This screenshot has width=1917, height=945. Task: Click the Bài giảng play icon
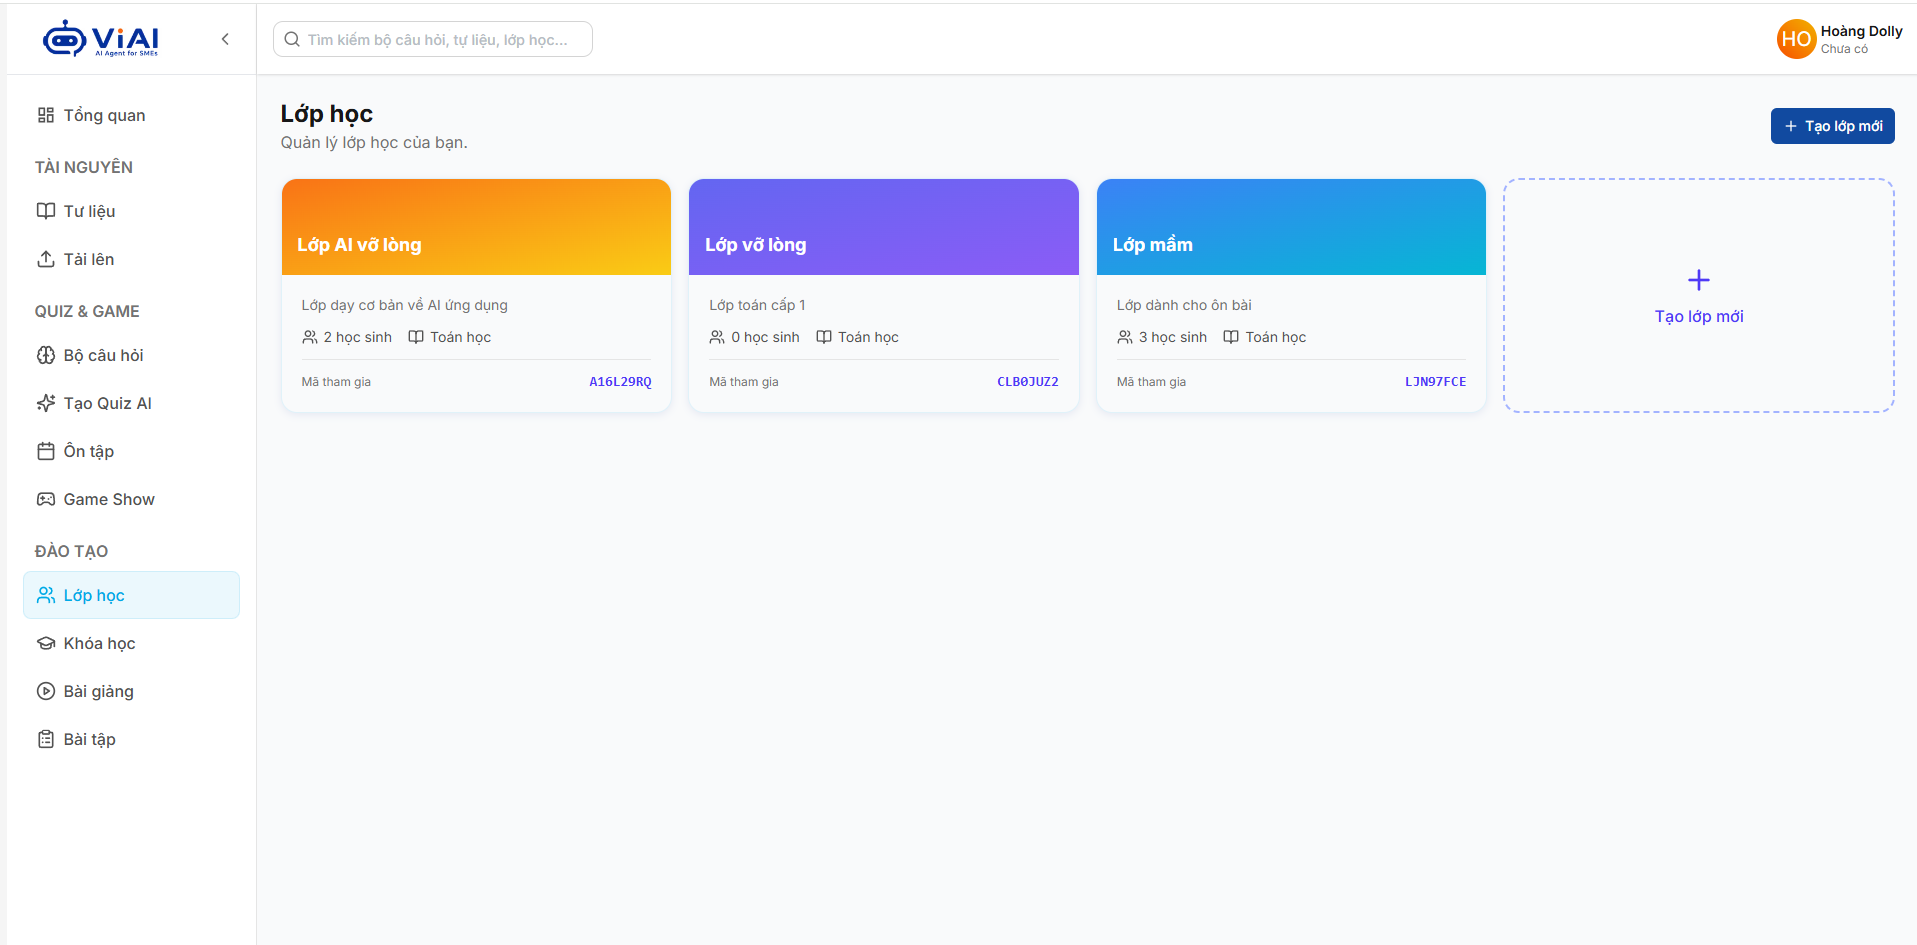[46, 691]
